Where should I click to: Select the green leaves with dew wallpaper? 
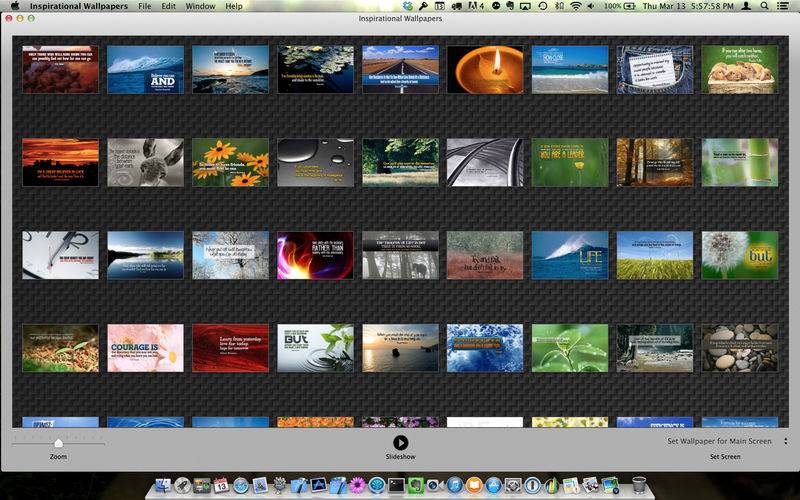[570, 348]
